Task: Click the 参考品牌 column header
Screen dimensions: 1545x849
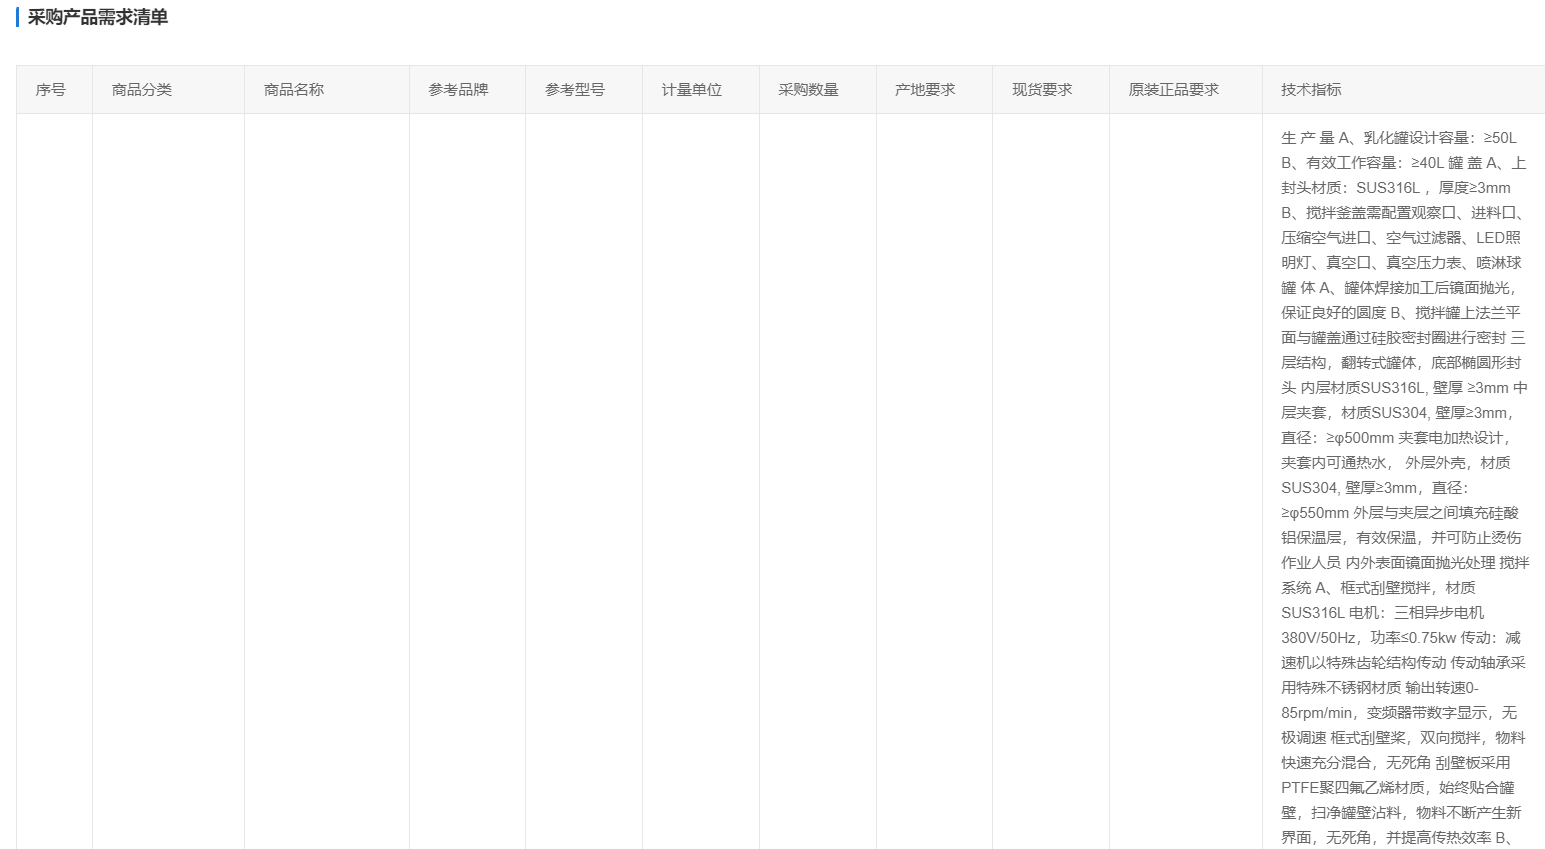Action: (x=458, y=90)
